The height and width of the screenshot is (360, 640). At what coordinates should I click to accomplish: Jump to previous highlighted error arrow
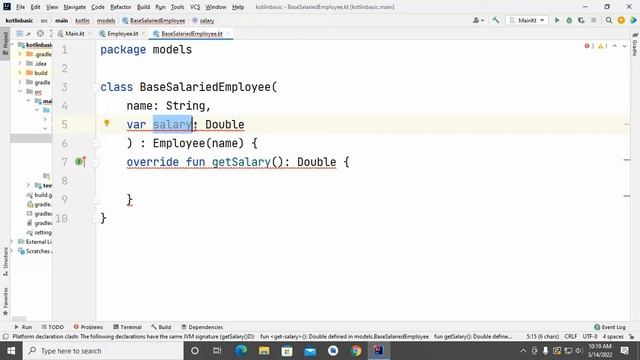(615, 46)
